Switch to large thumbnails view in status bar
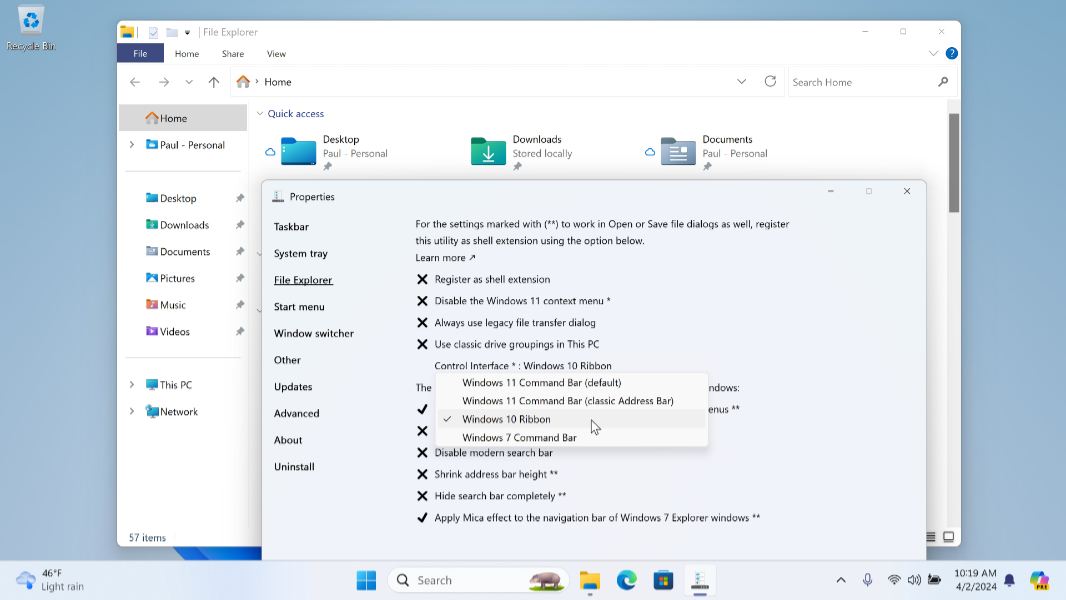Image resolution: width=1066 pixels, height=600 pixels. tap(947, 536)
